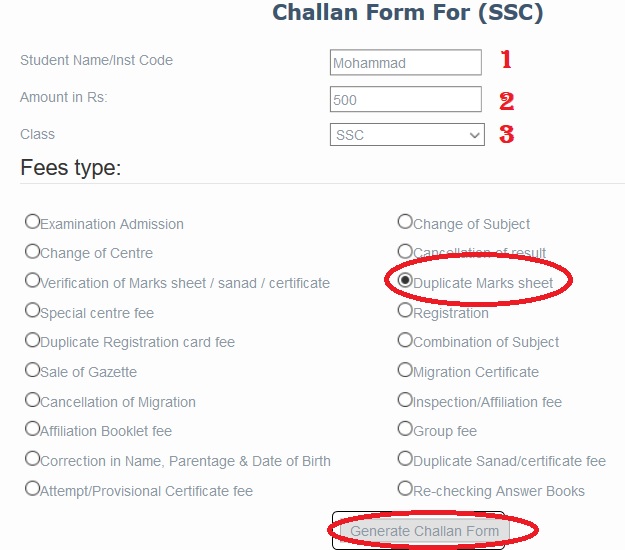Choose the Registration fee type
The height and width of the screenshot is (550, 625).
coord(405,311)
